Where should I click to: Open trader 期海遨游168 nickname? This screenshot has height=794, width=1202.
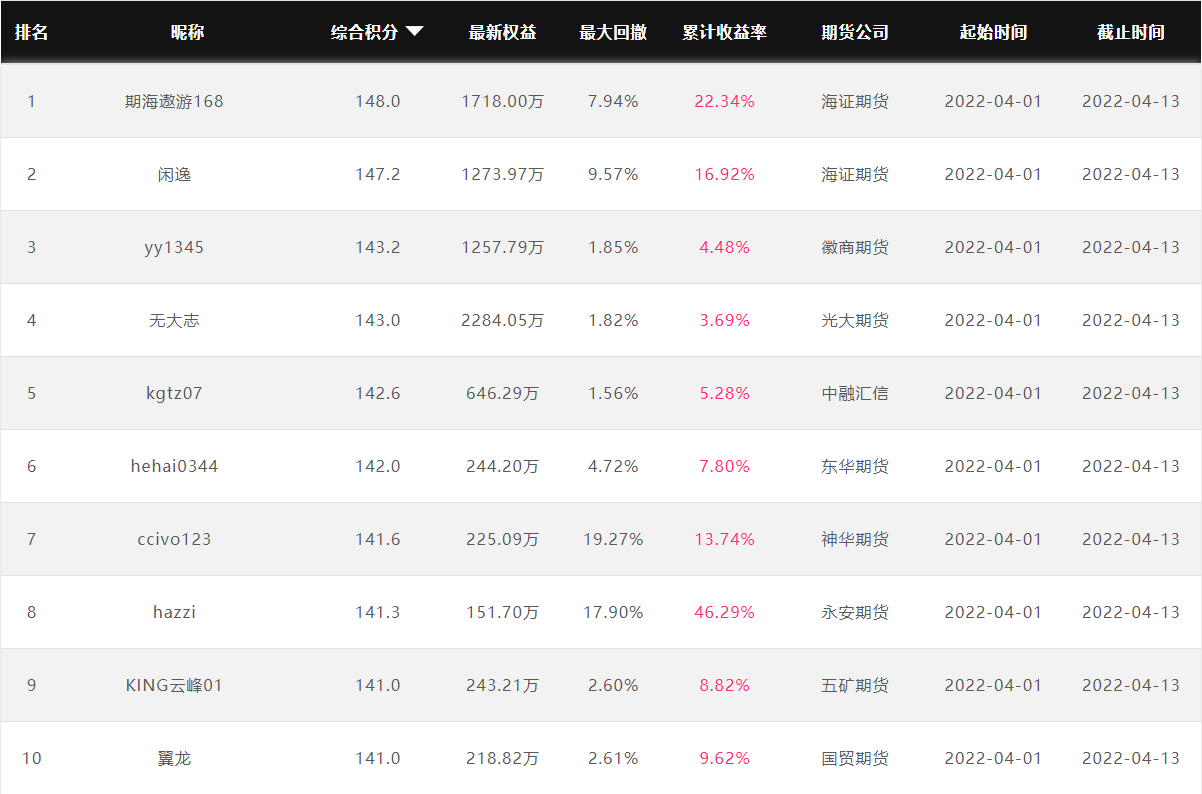174,101
